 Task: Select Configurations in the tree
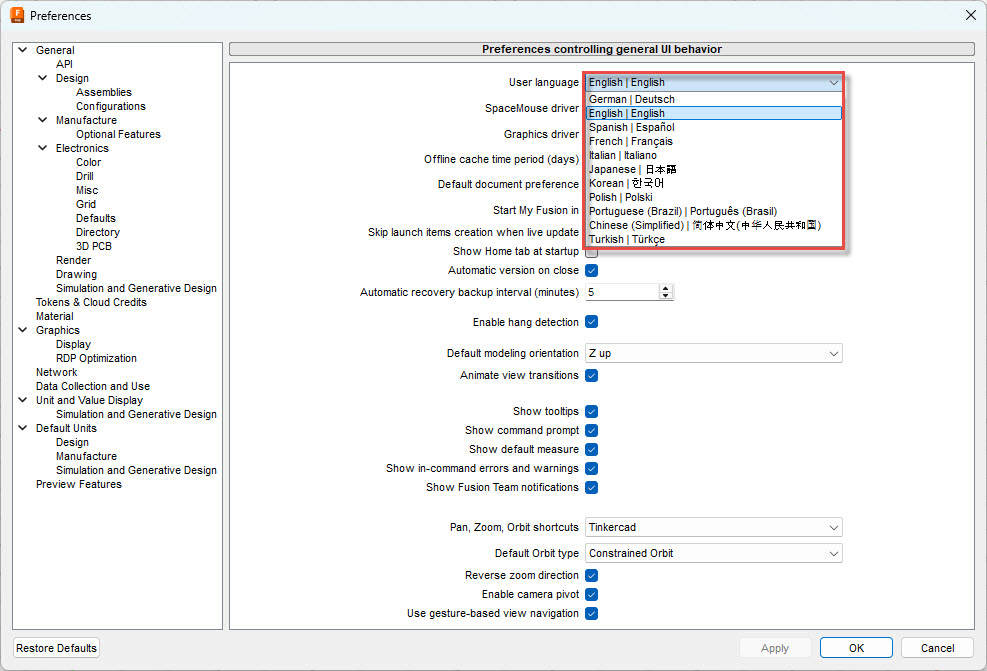coord(111,106)
